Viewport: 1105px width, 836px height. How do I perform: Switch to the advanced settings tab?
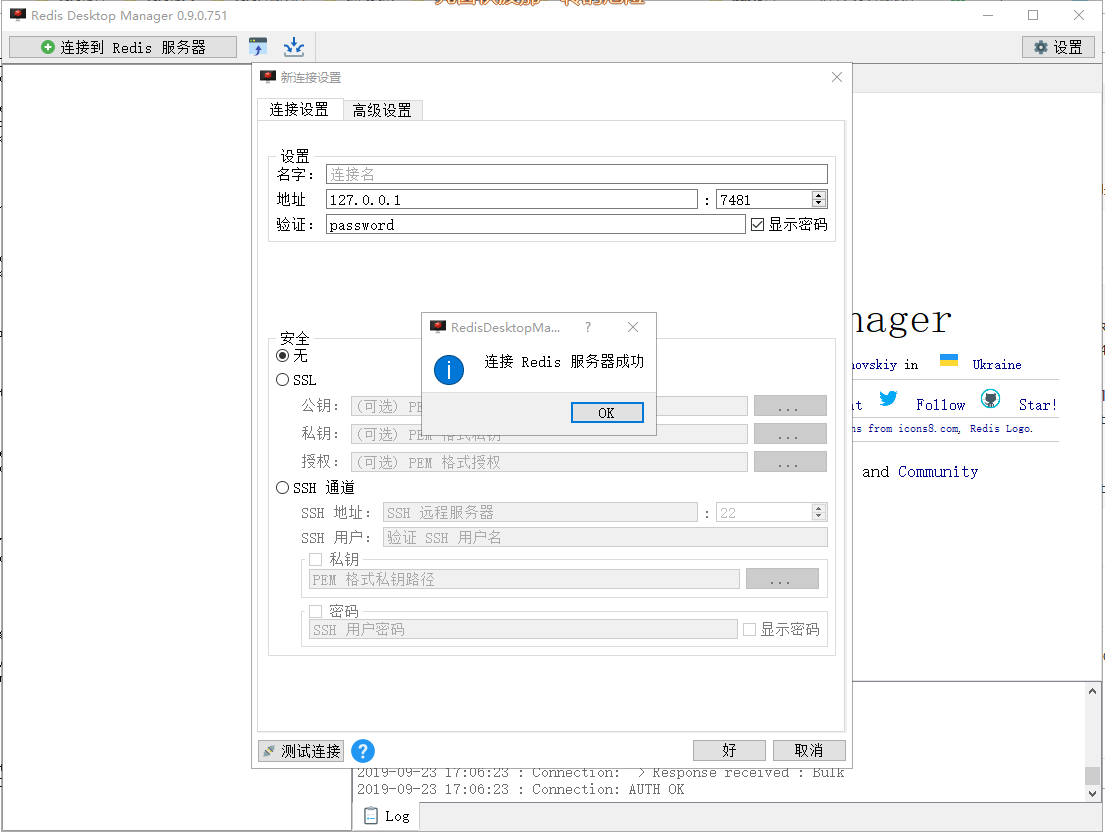pyautogui.click(x=382, y=110)
